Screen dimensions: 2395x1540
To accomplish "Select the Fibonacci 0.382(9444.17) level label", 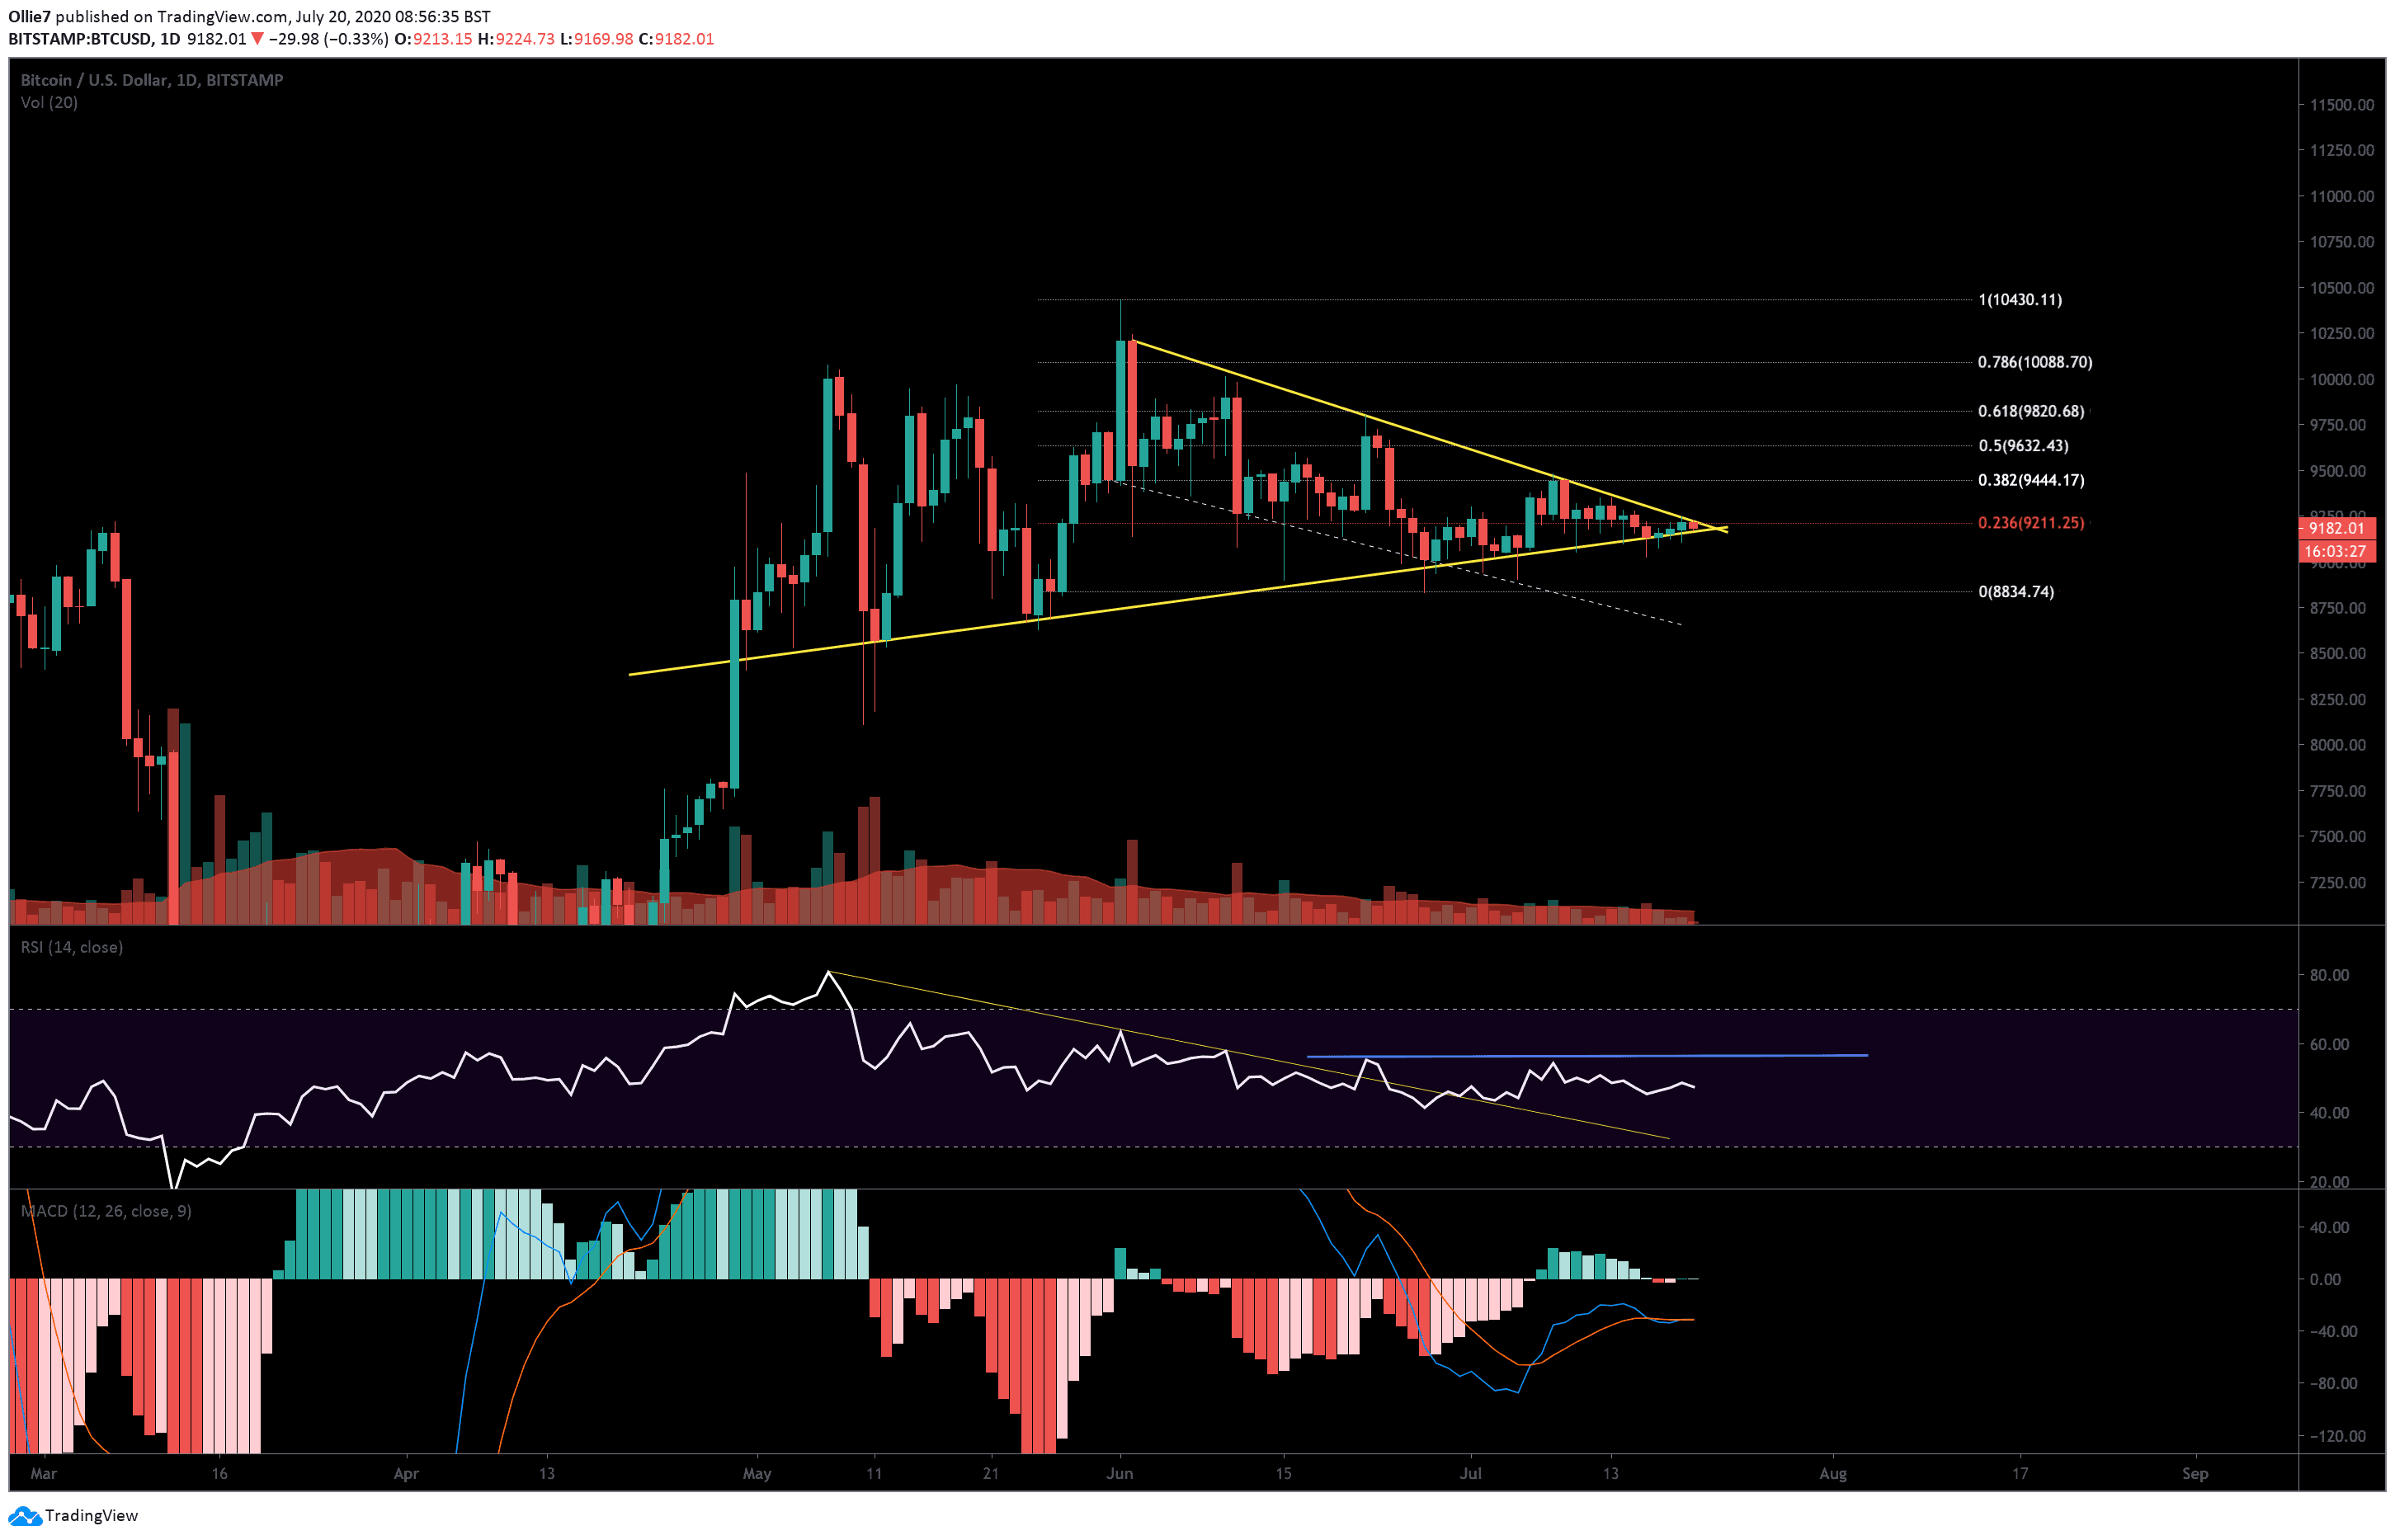I will pyautogui.click(x=2031, y=480).
